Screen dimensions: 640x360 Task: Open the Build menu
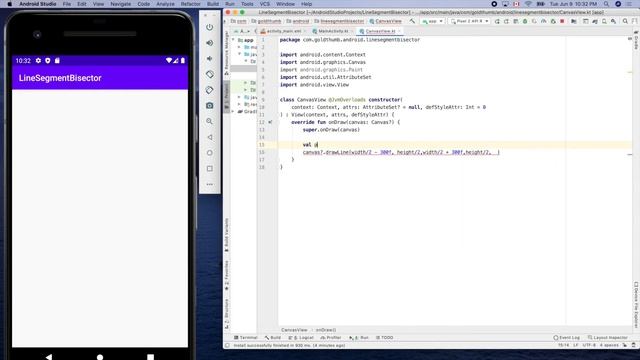click(x=213, y=4)
